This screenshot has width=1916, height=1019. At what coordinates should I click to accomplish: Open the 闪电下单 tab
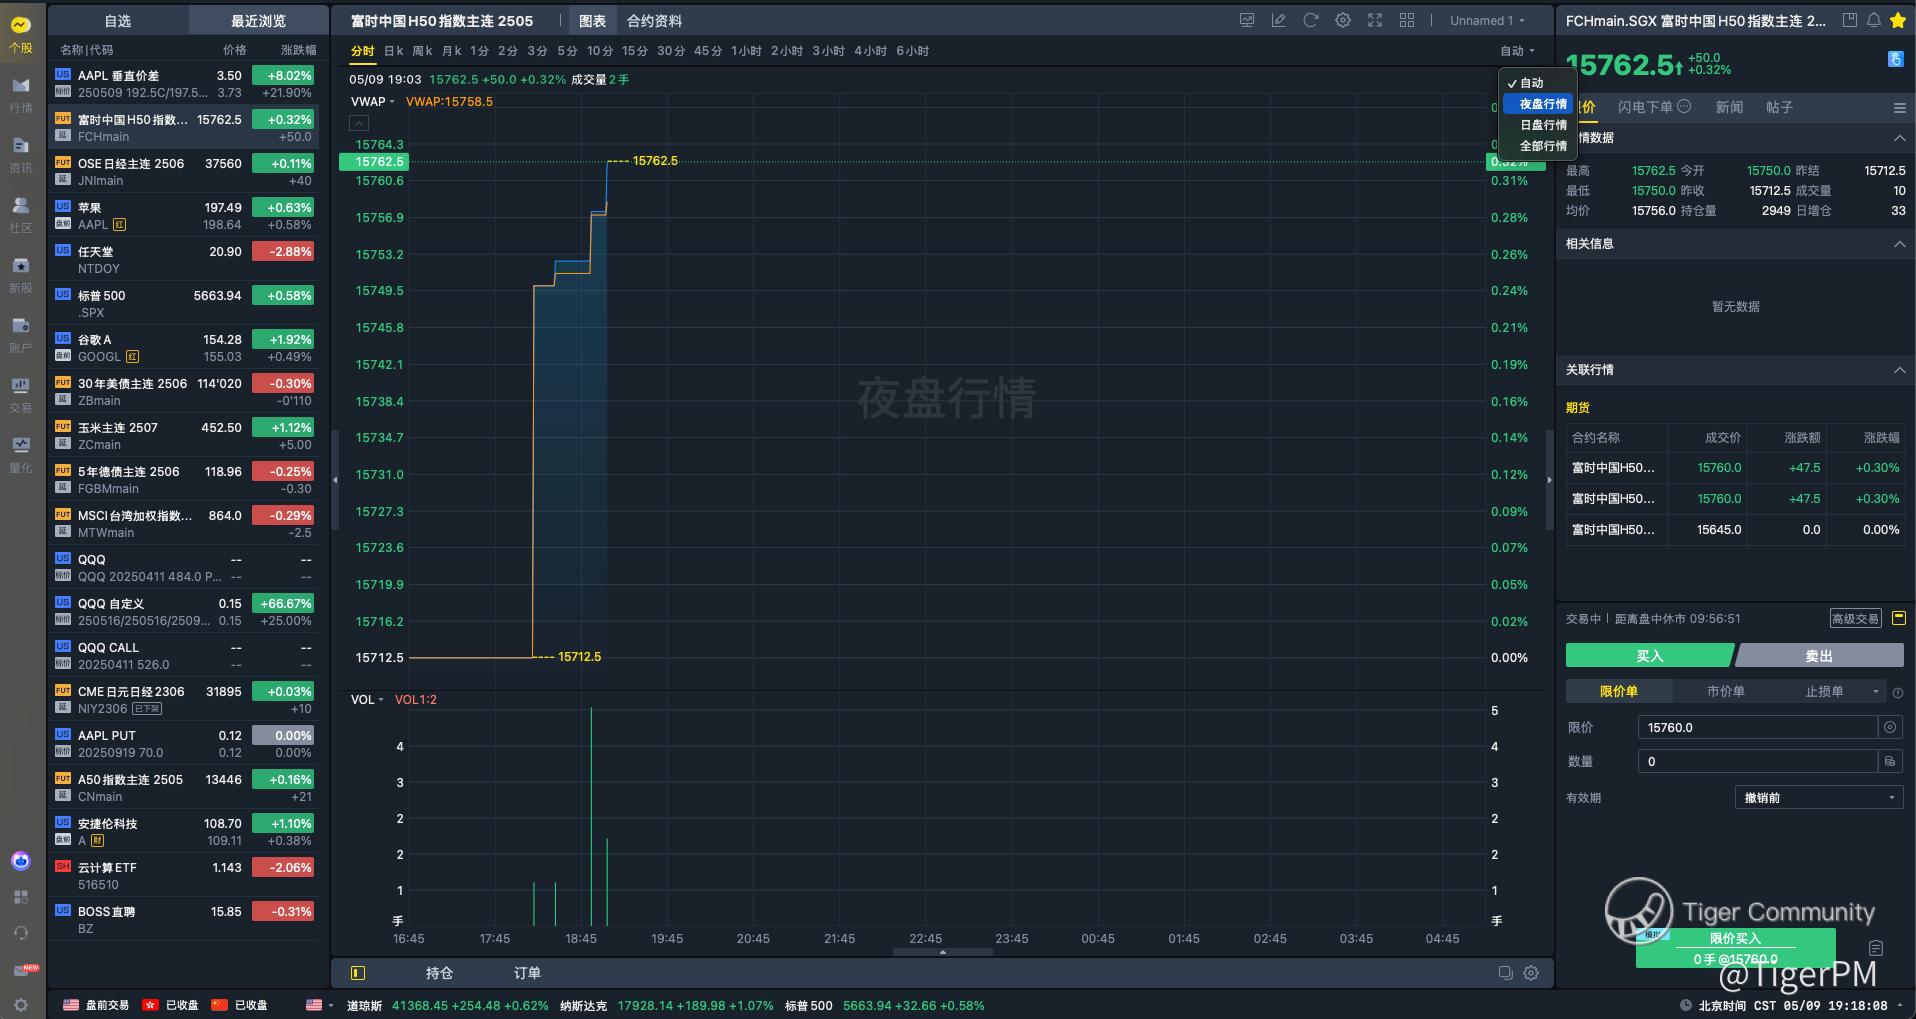tap(1654, 107)
